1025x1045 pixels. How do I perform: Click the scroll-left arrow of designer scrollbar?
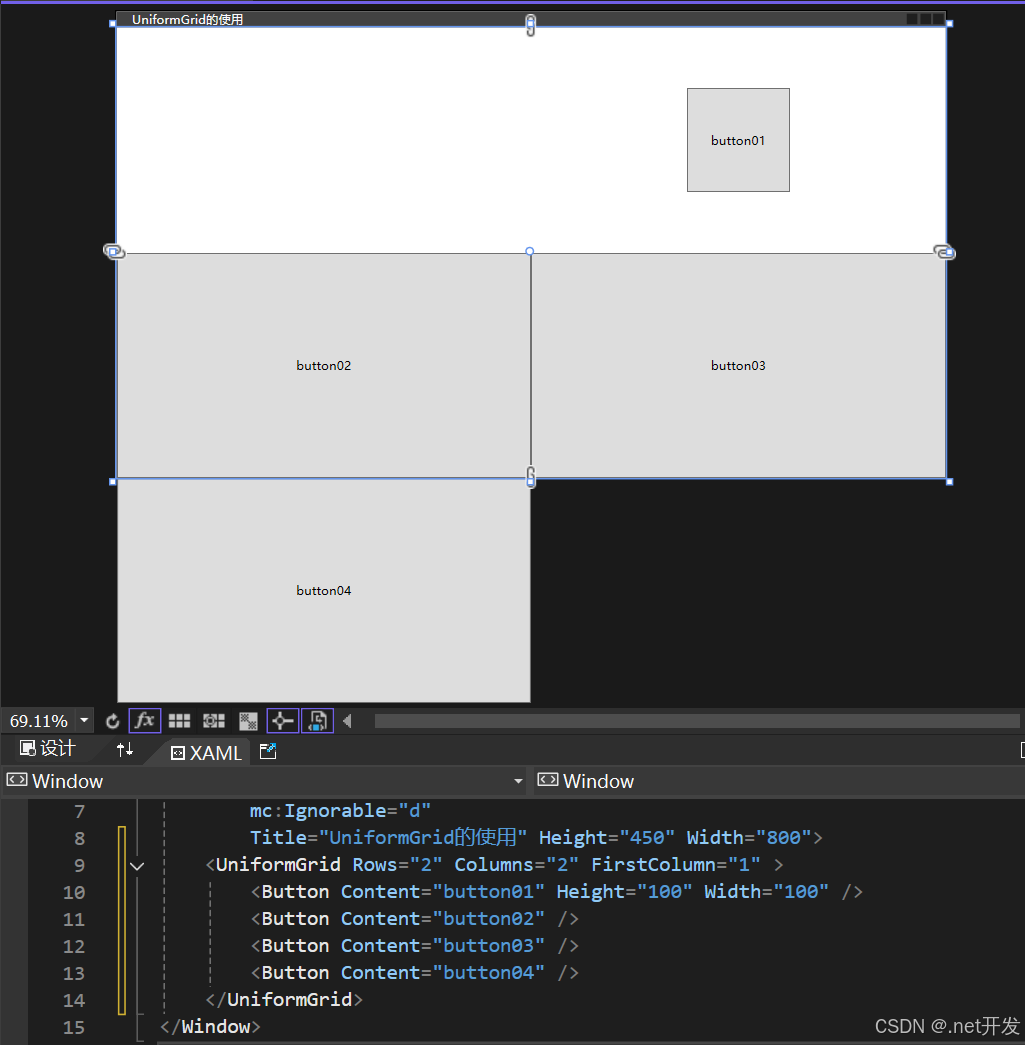347,721
